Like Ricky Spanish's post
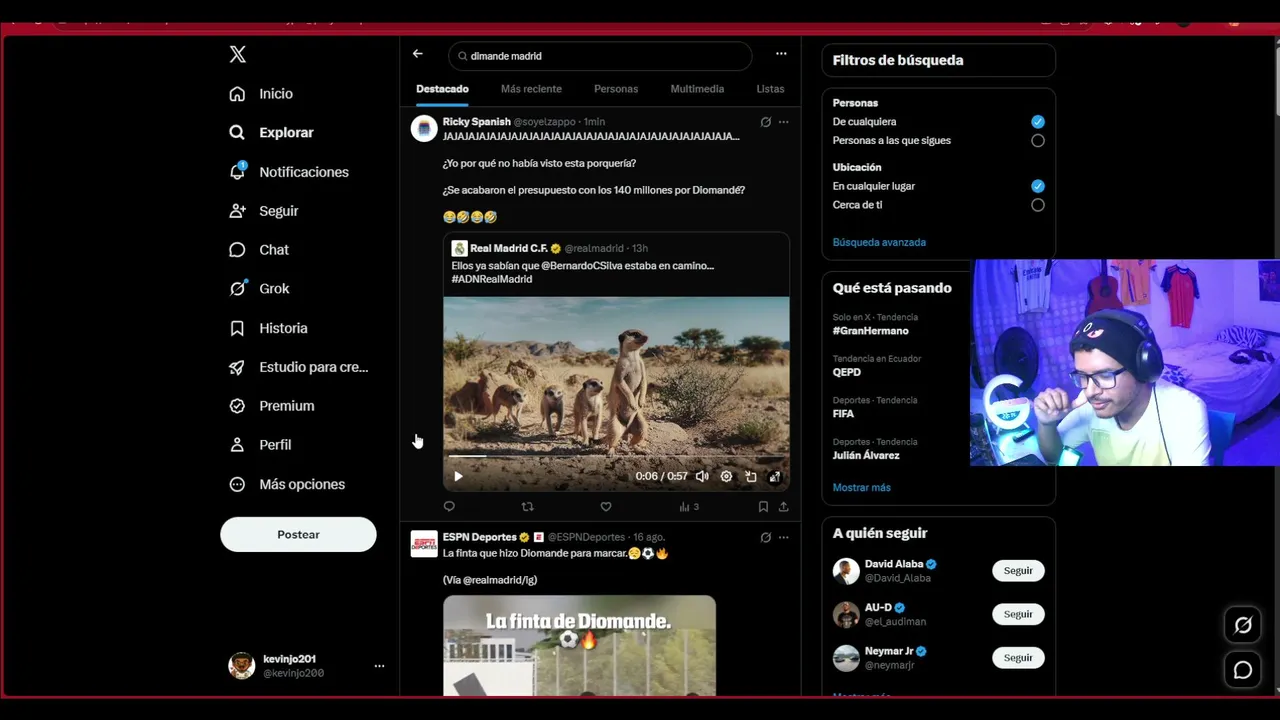 click(606, 507)
